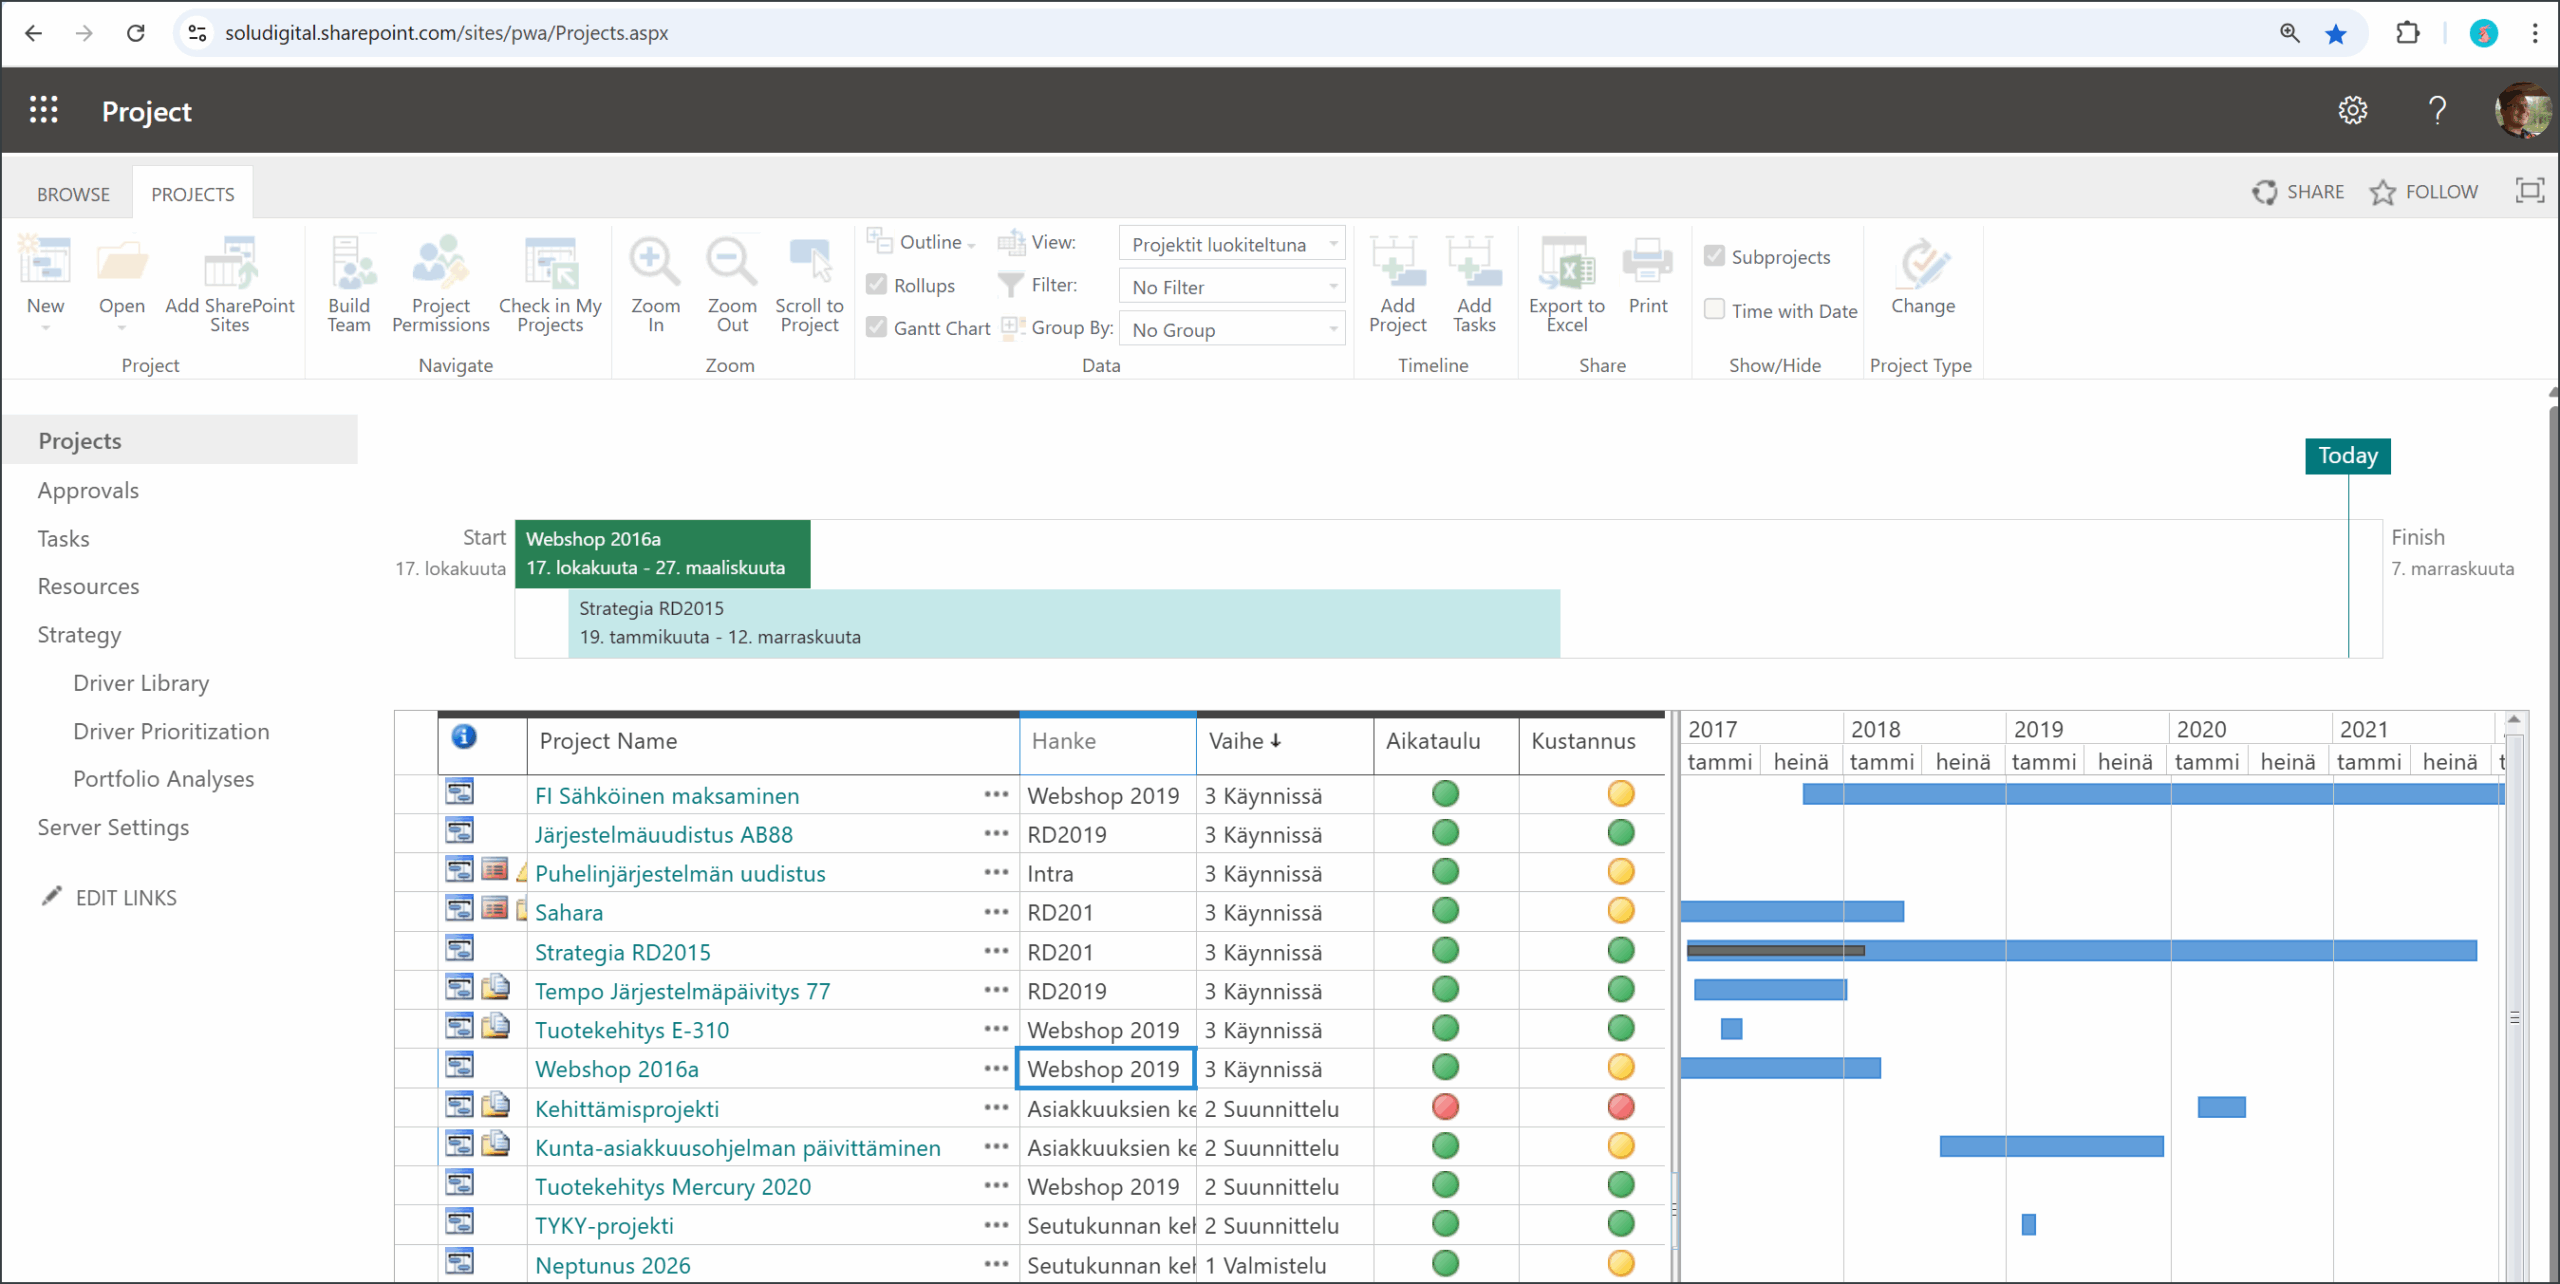Uncheck the Subprojects checkbox
Image resolution: width=2560 pixels, height=1284 pixels.
(1714, 256)
